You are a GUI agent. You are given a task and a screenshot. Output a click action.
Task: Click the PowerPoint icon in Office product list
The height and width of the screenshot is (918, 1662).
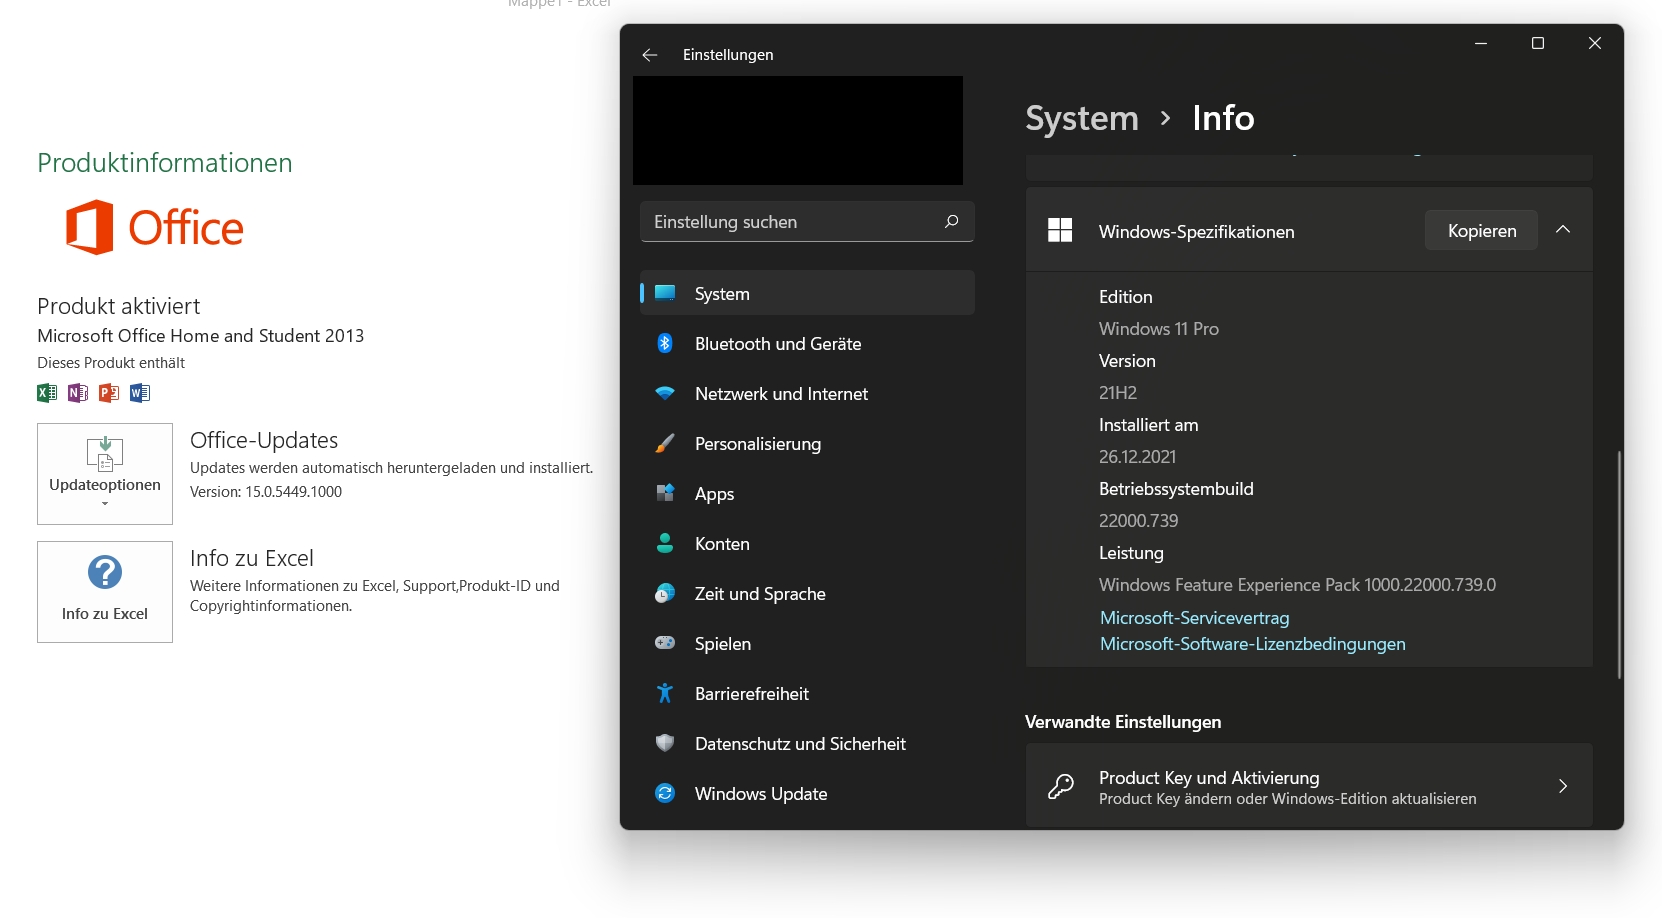109,393
